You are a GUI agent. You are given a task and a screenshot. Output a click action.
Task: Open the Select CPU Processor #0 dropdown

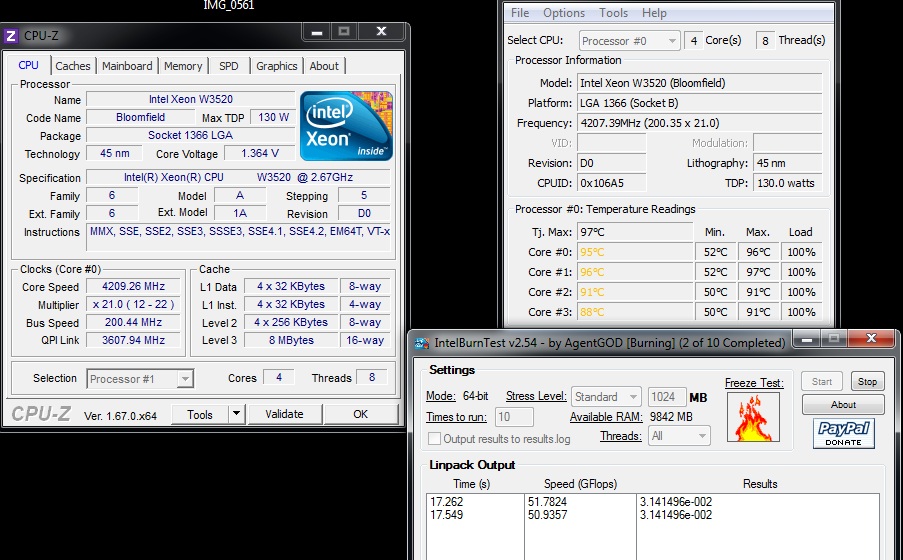click(628, 41)
